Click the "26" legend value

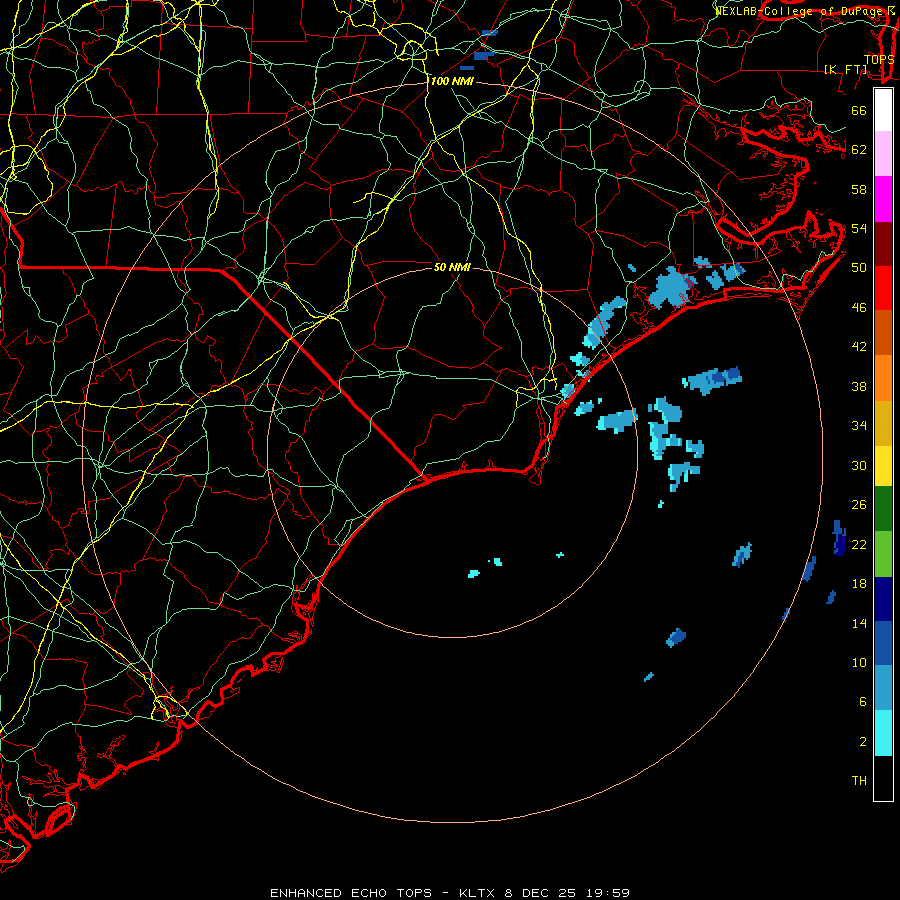pyautogui.click(x=859, y=505)
